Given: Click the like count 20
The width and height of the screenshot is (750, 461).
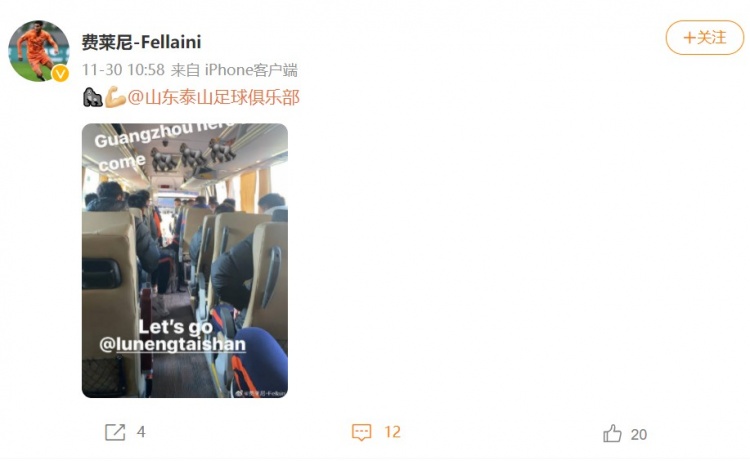Looking at the screenshot, I should (x=639, y=434).
